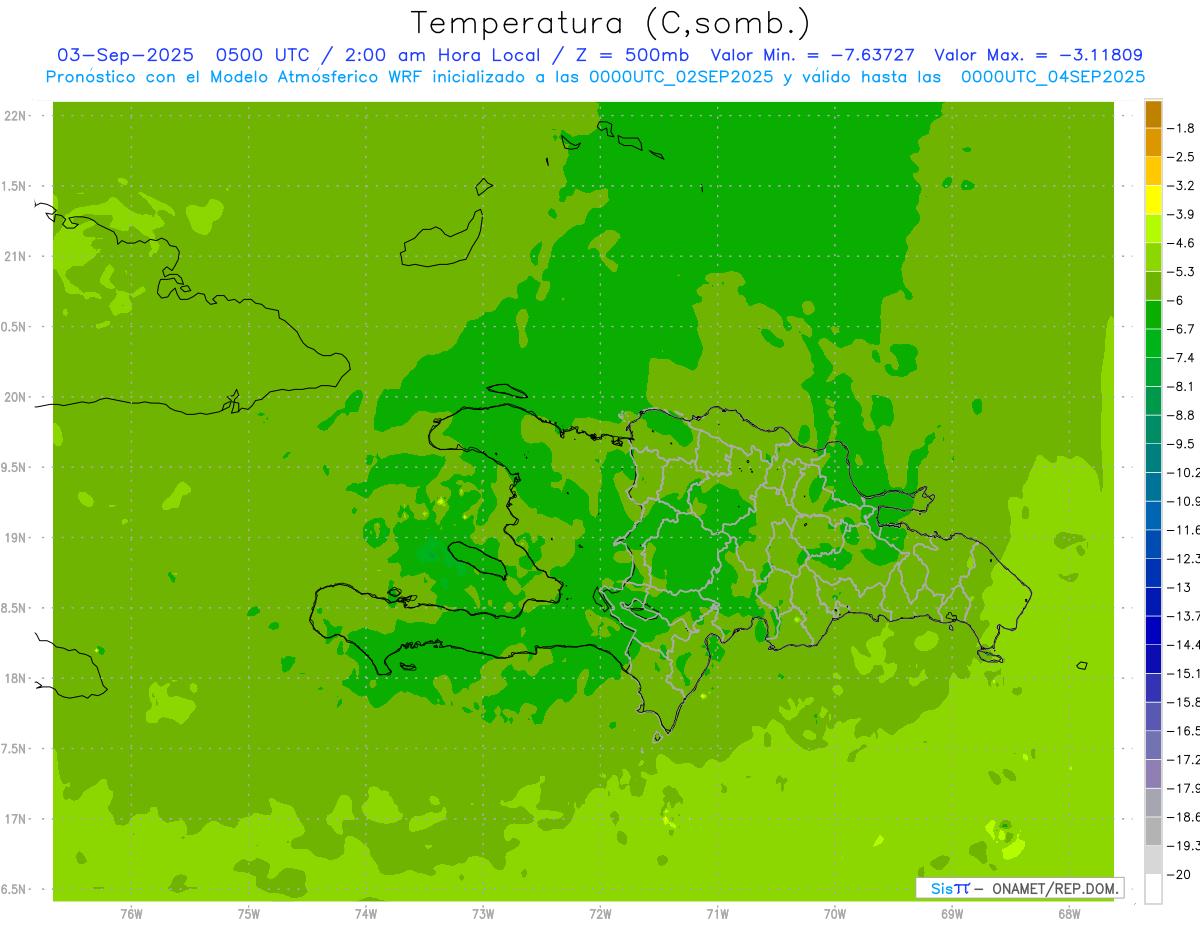Image resolution: width=1200 pixels, height=927 pixels.
Task: Select the '0000UTC_02SEP2025' initialization text
Action: 680,76
